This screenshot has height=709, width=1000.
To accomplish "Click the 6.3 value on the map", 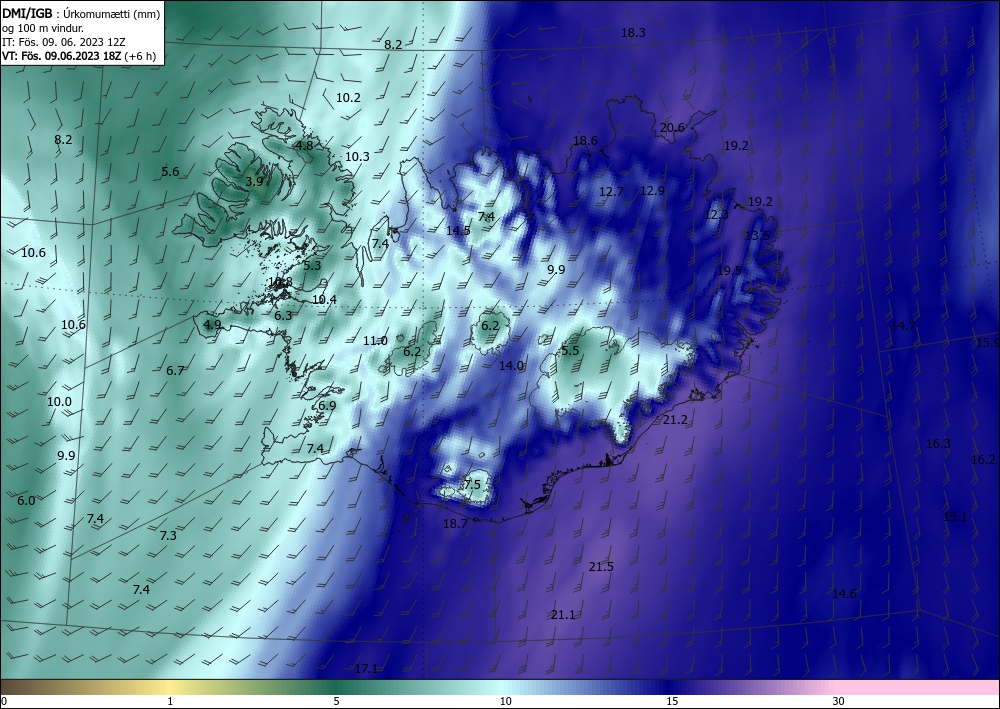I will pyautogui.click(x=283, y=315).
